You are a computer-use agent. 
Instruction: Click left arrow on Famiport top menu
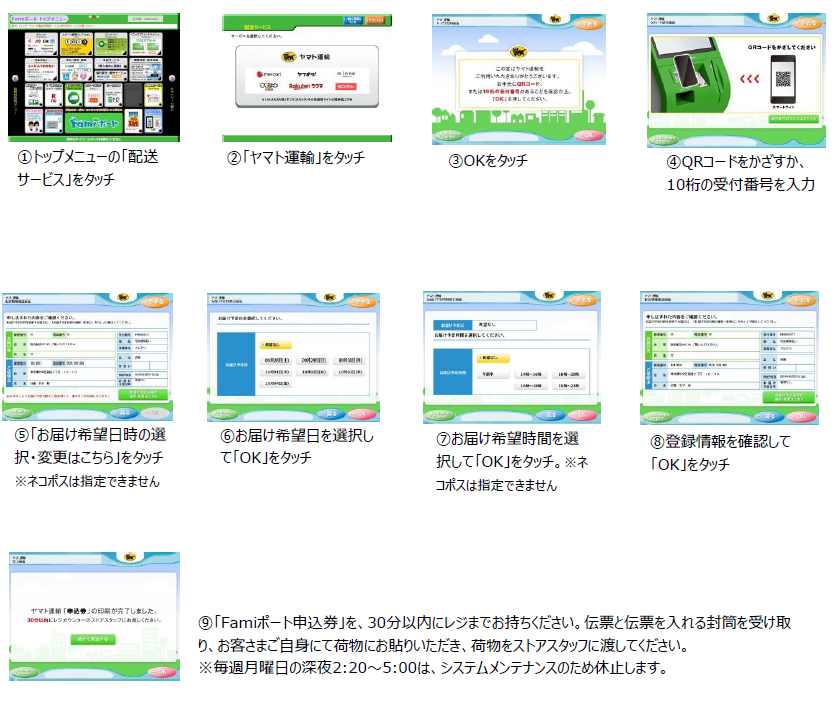click(x=15, y=77)
